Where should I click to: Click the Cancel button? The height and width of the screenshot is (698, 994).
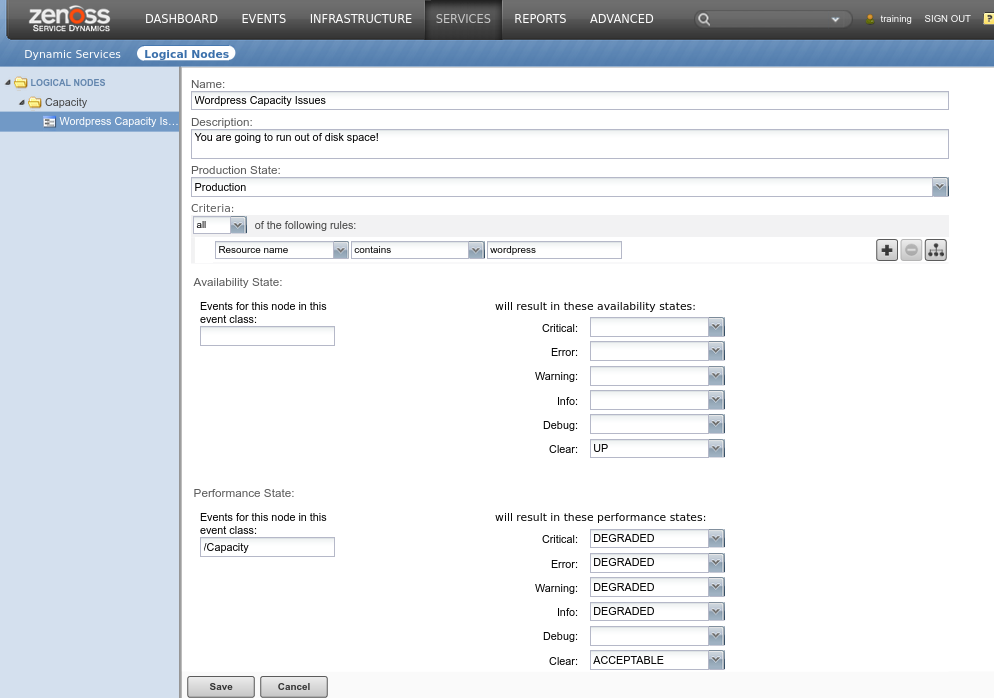click(x=293, y=687)
